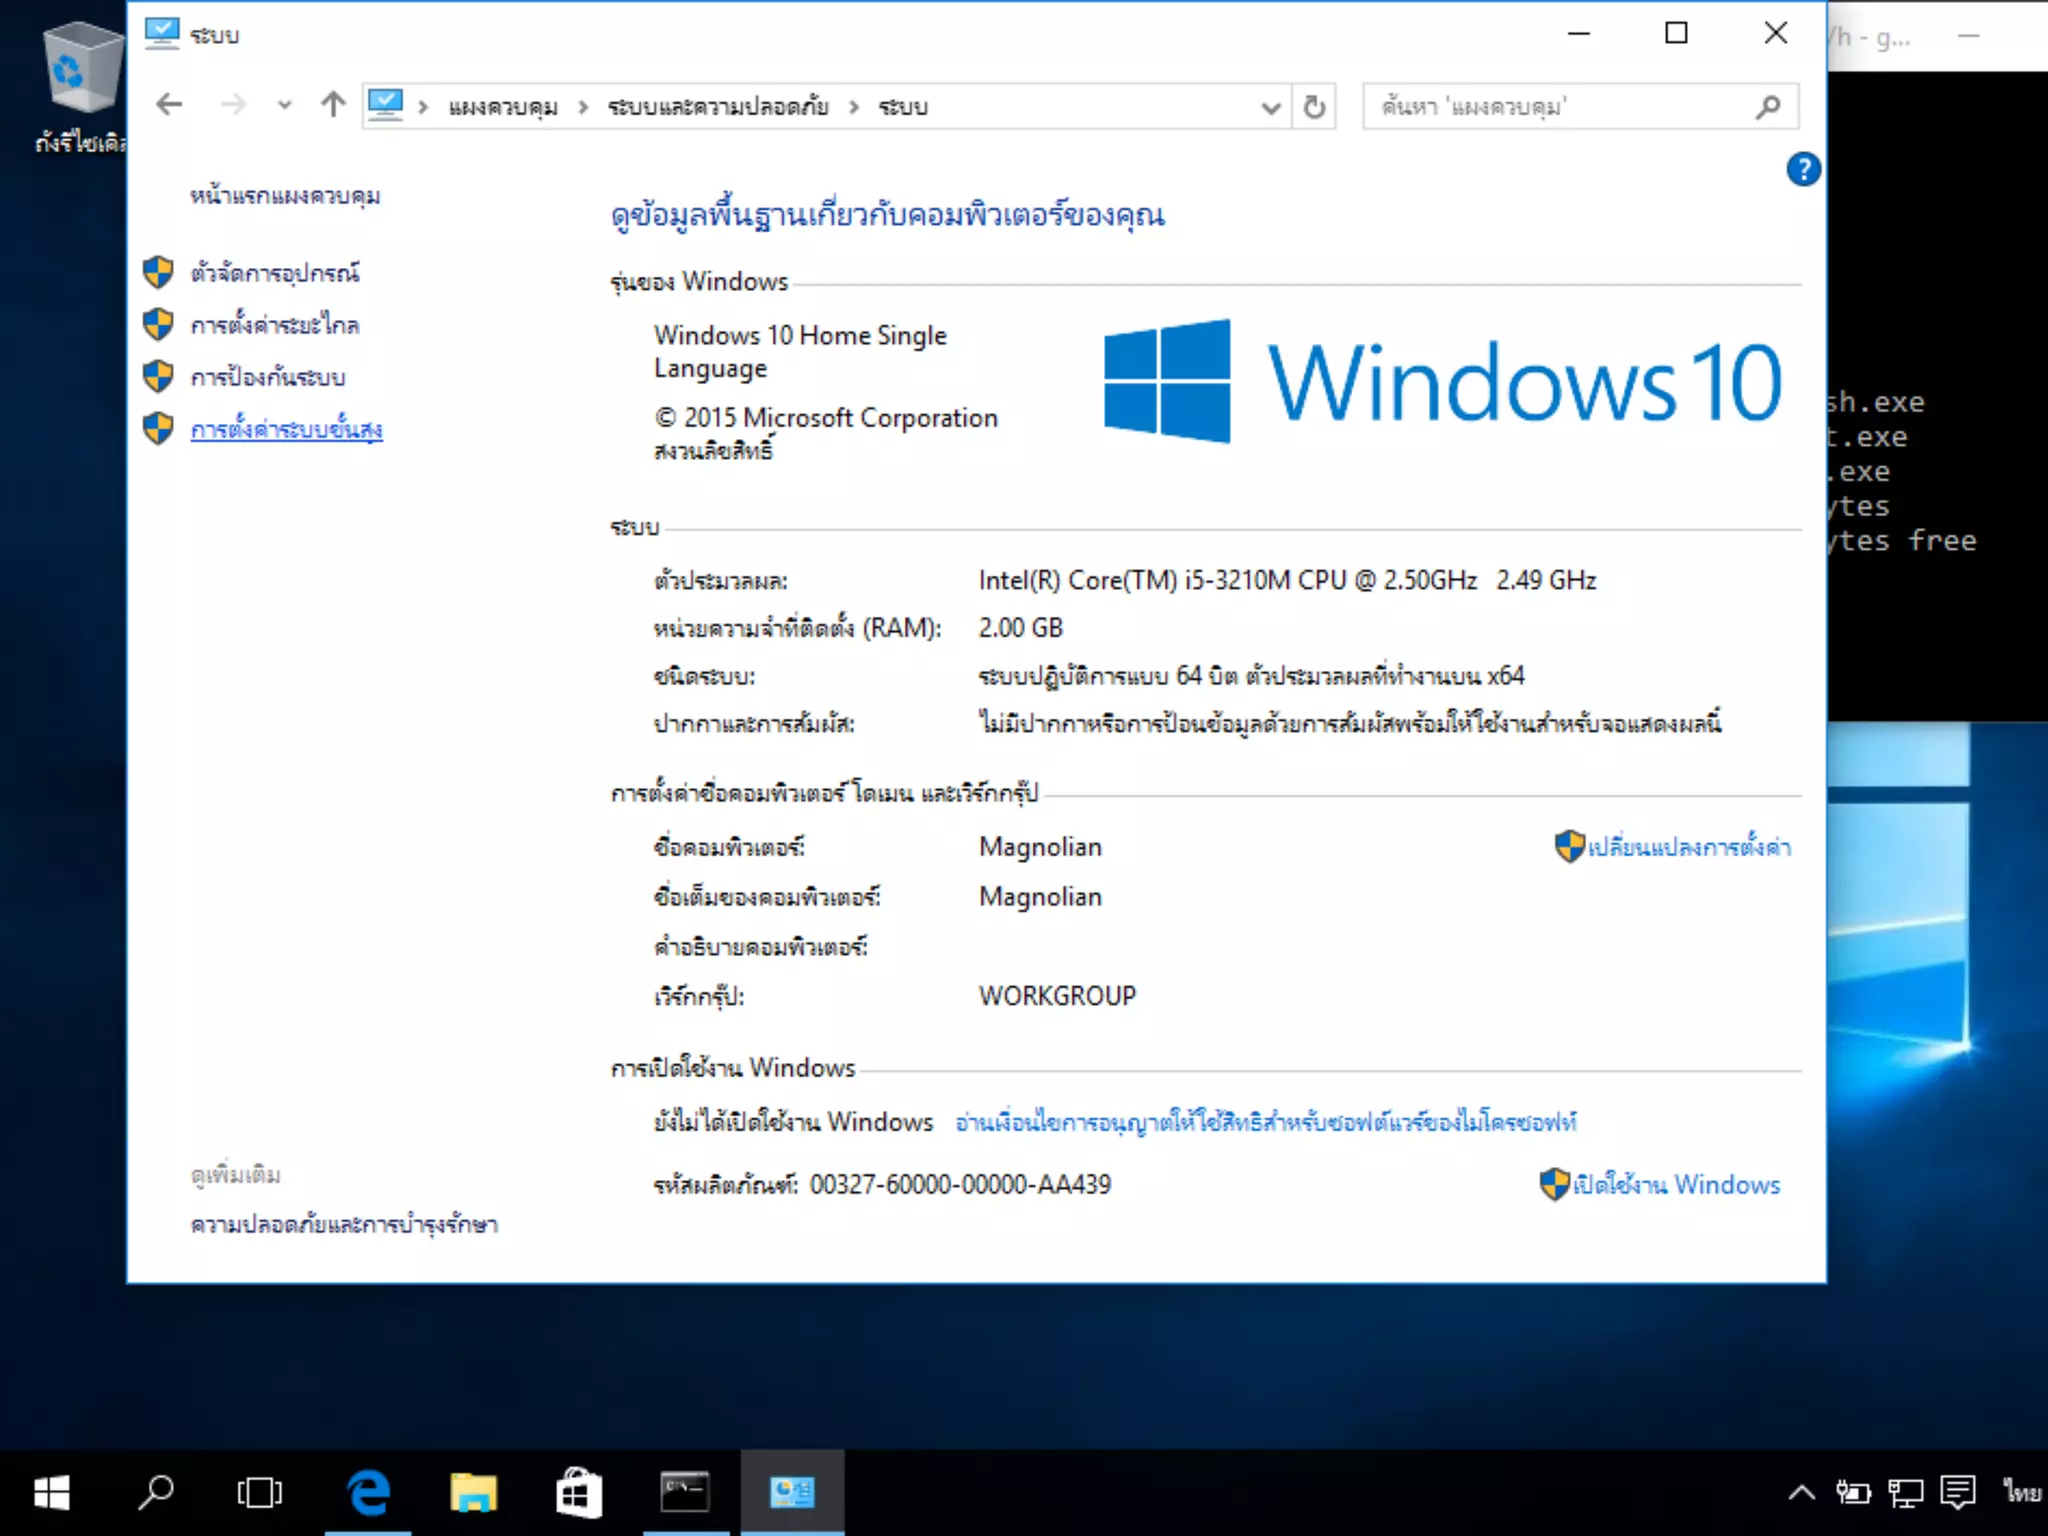
Task: Open the Store app on taskbar
Action: [x=578, y=1493]
